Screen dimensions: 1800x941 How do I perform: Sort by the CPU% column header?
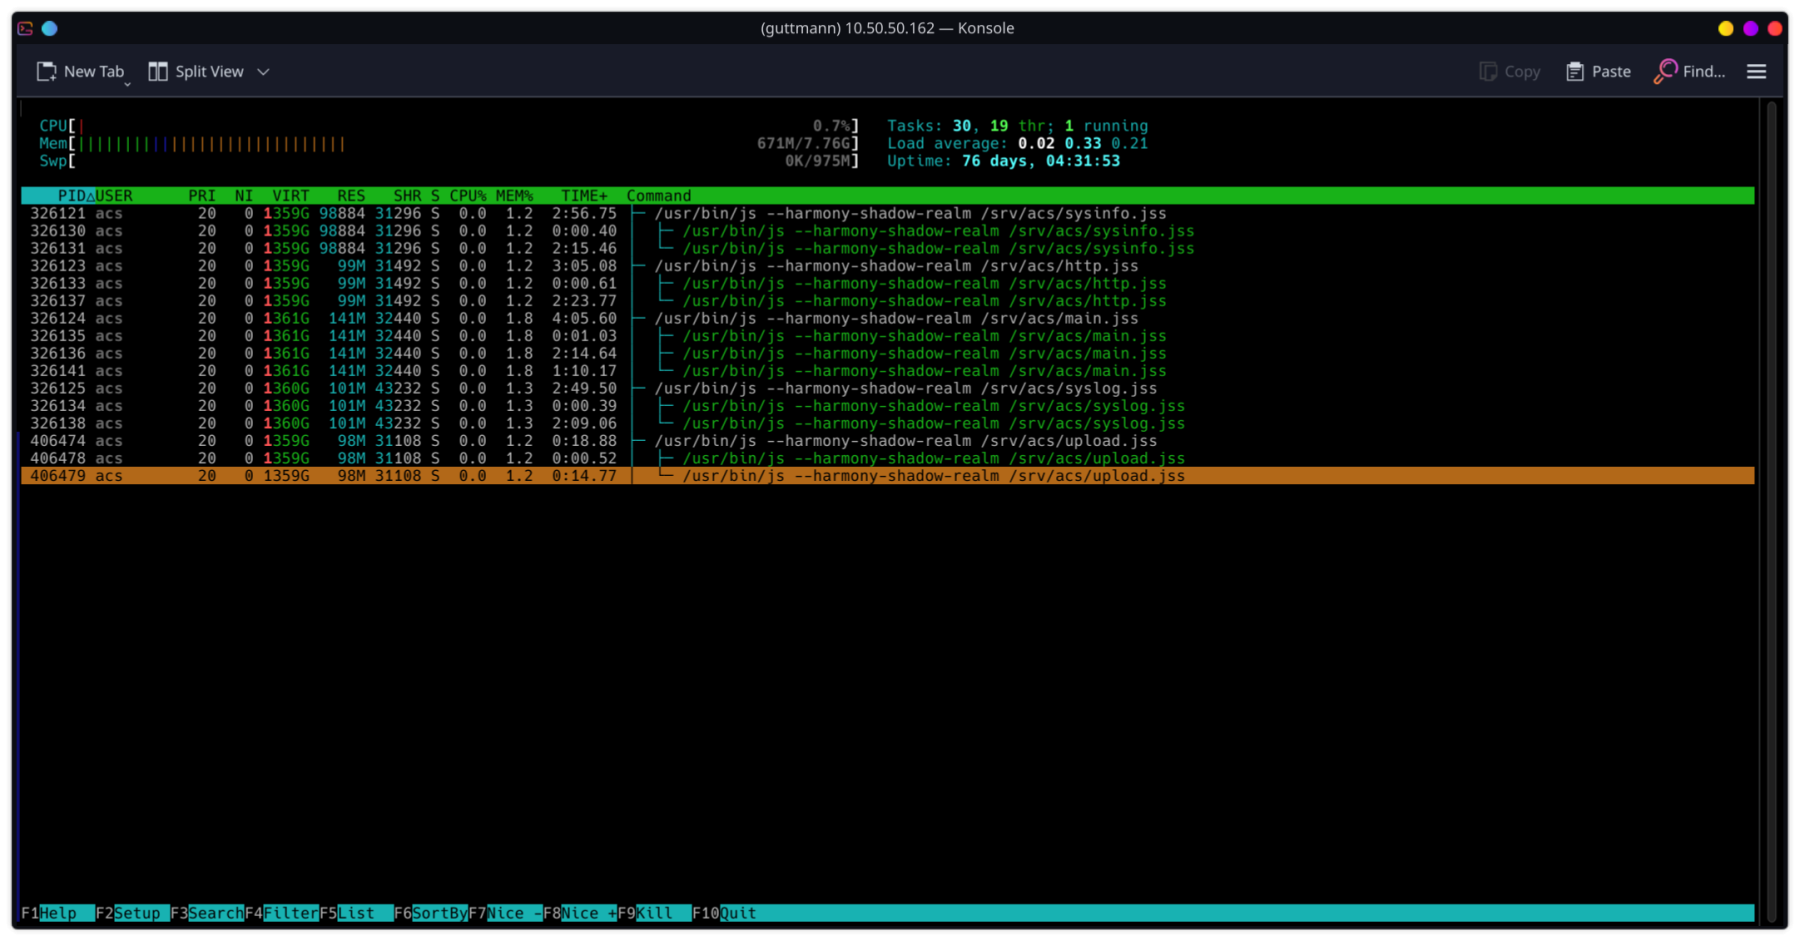point(467,196)
